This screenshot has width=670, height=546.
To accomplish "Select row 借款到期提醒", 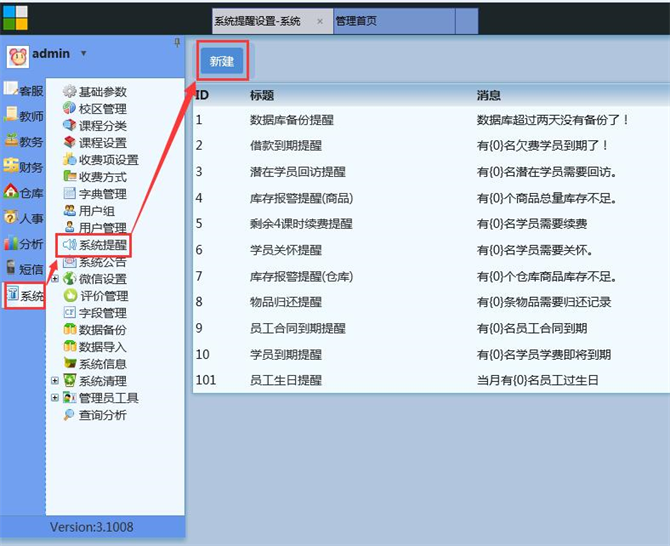I will click(x=431, y=146).
